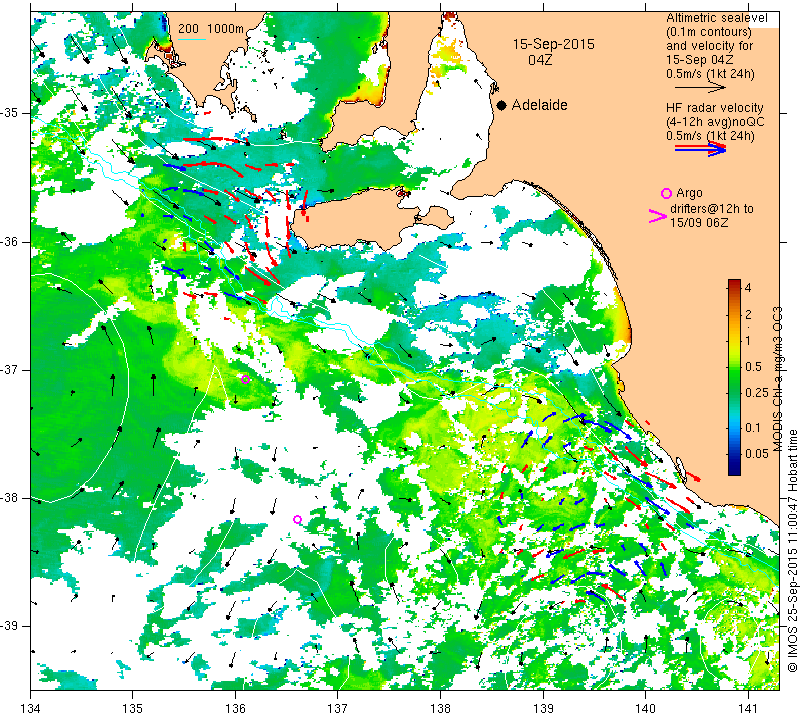Click the '15/09 06Z' drifter time text
The width and height of the screenshot is (800, 720).
pos(699,222)
